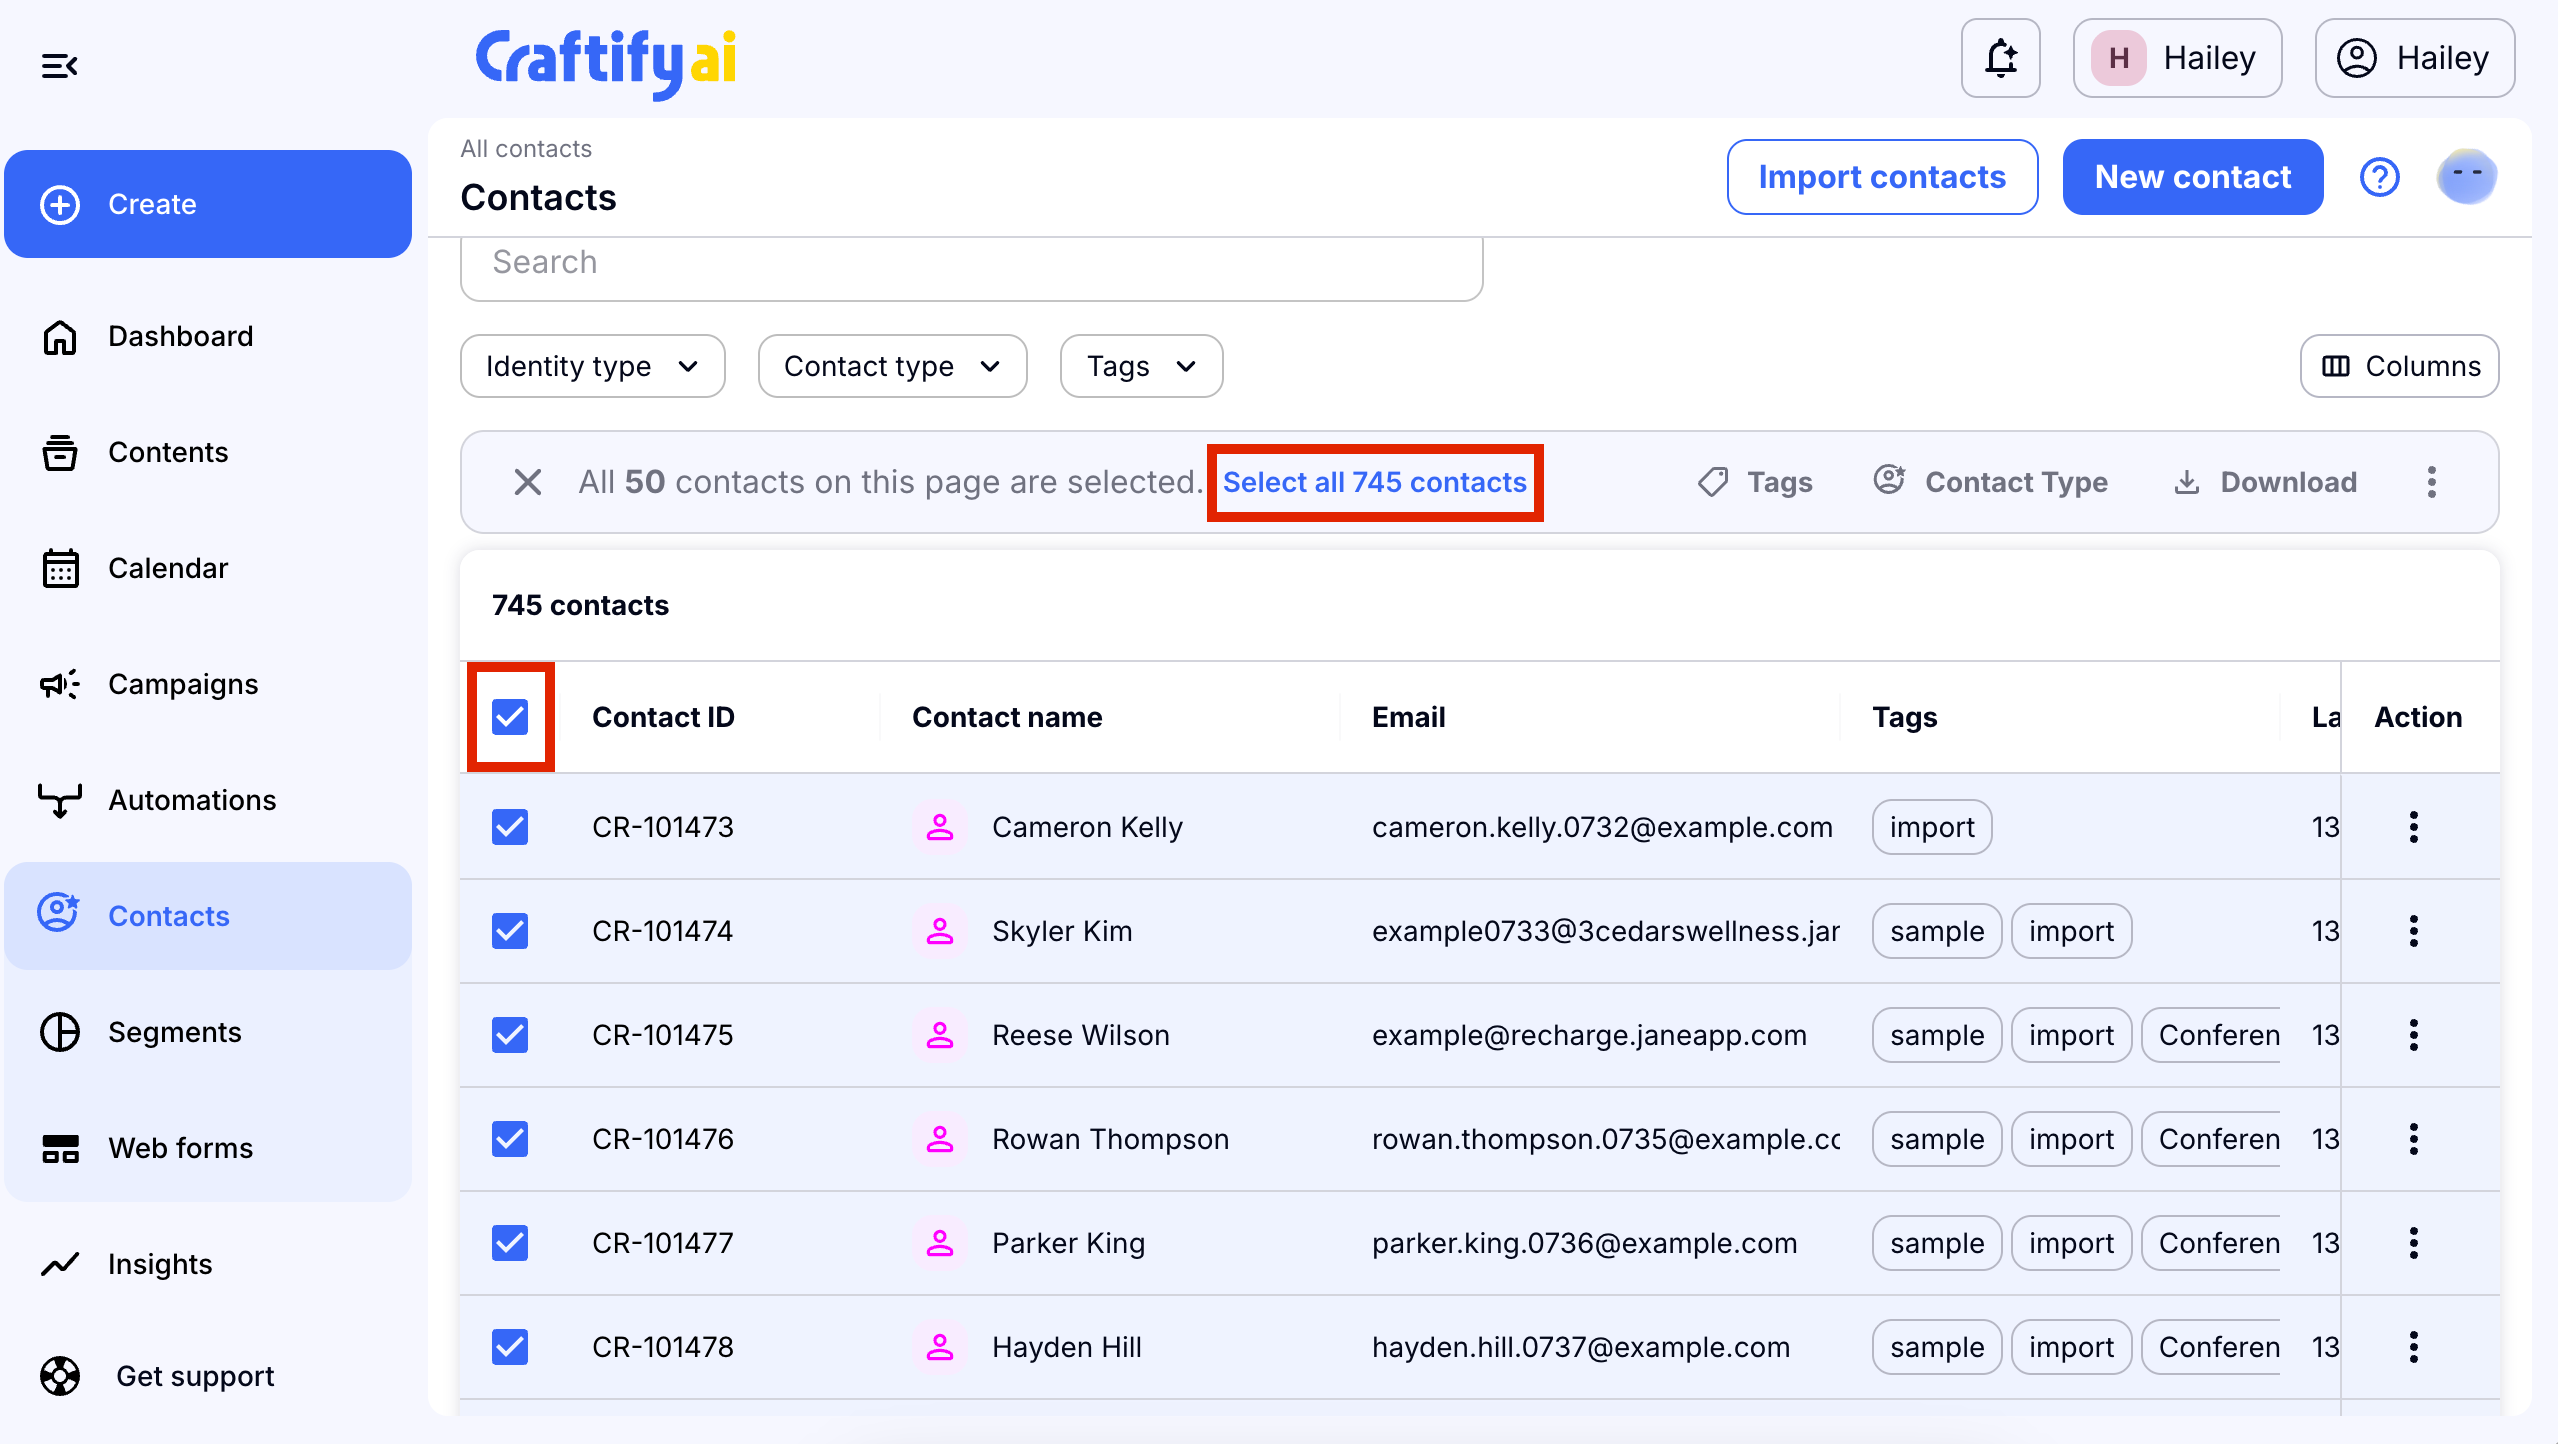Image resolution: width=2558 pixels, height=1444 pixels.
Task: Uncheck contact CR-101473 checkbox
Action: coord(510,827)
